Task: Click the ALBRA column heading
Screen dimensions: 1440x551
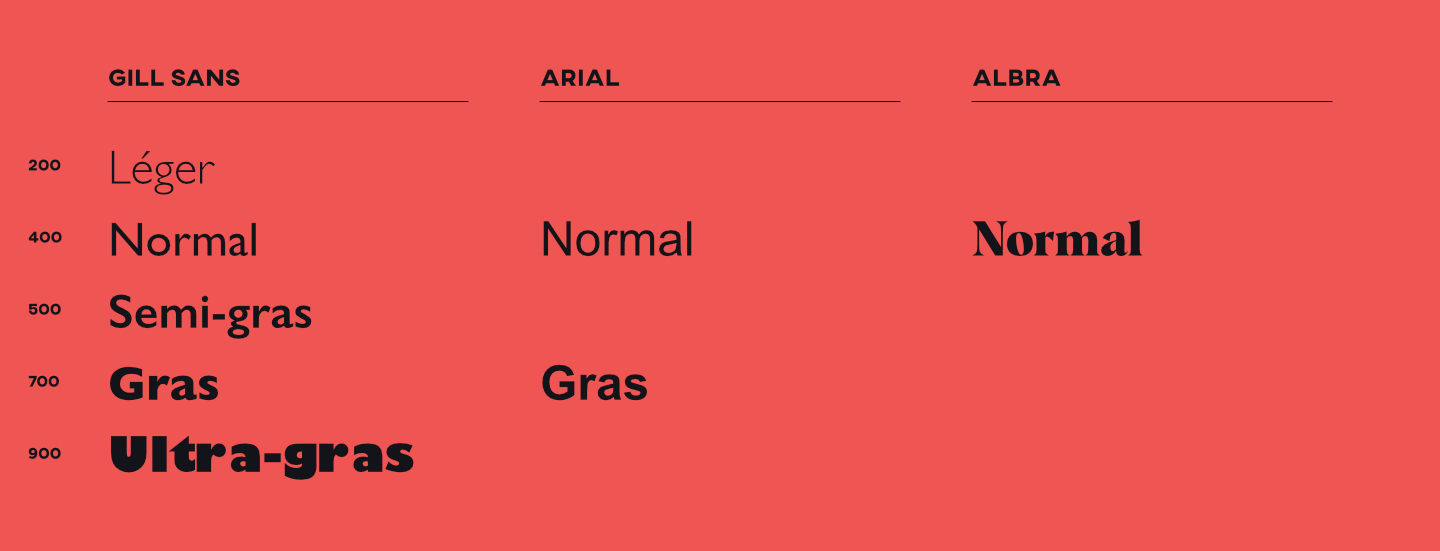Action: 1016,78
